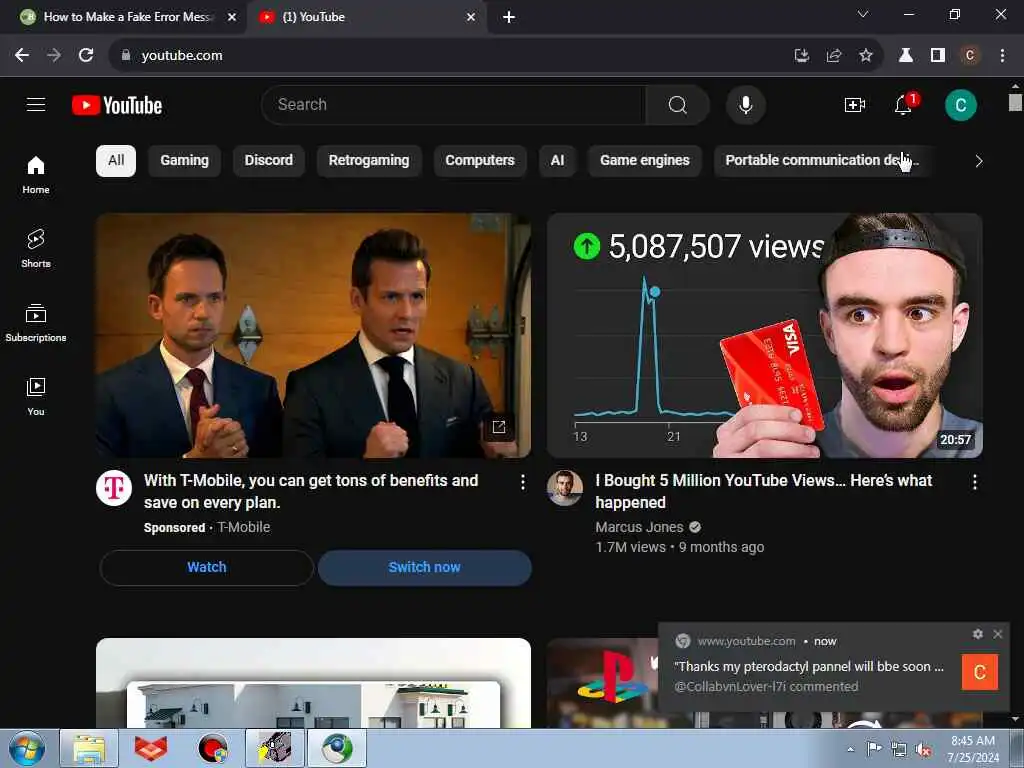Open I Bought 5 Million Views title
The height and width of the screenshot is (768, 1024).
click(763, 491)
